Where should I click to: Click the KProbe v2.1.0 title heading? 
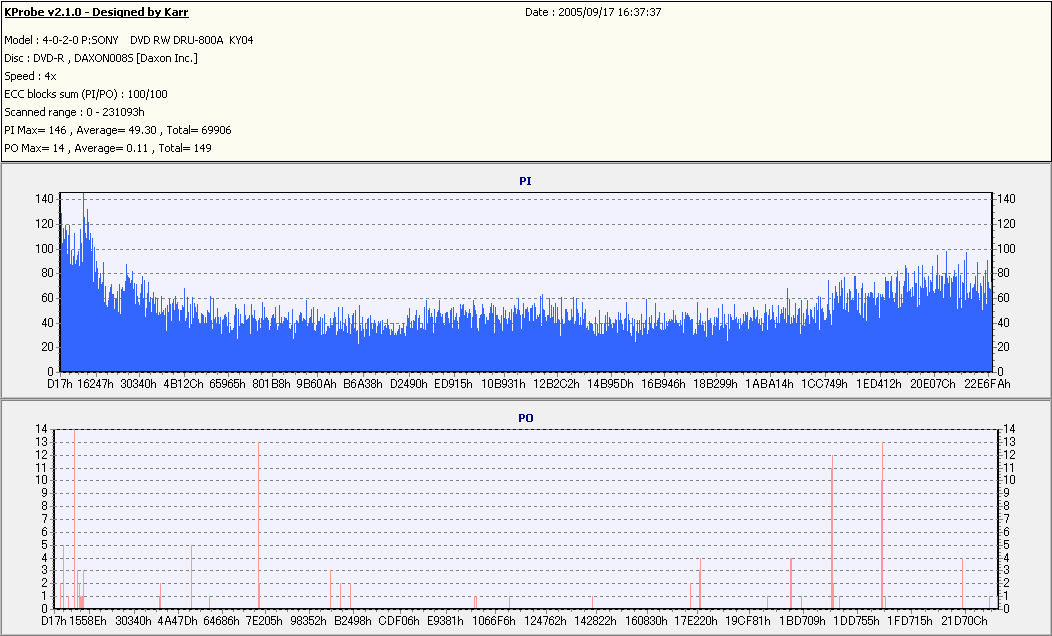click(96, 12)
